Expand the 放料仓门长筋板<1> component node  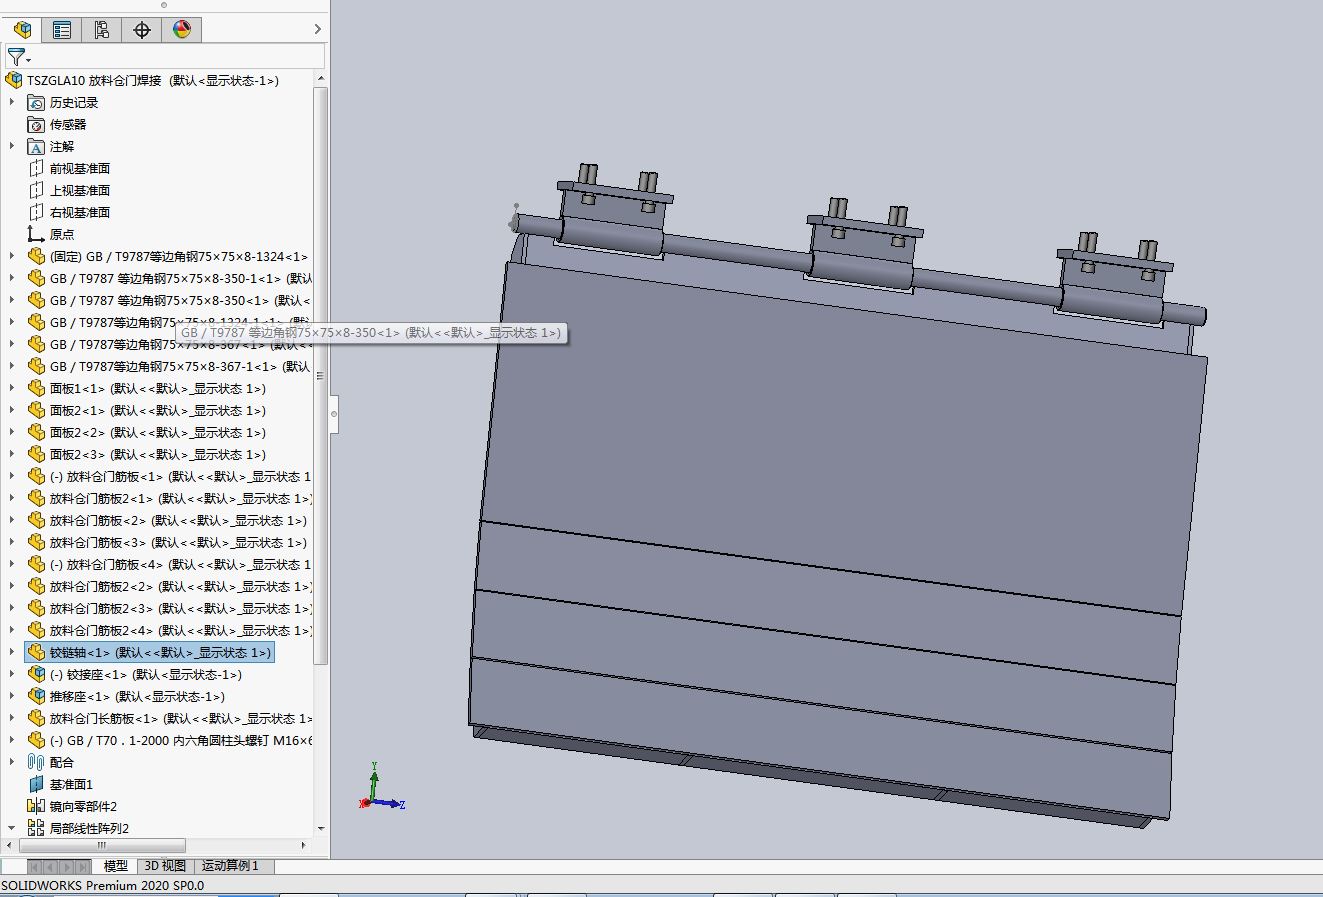point(12,719)
